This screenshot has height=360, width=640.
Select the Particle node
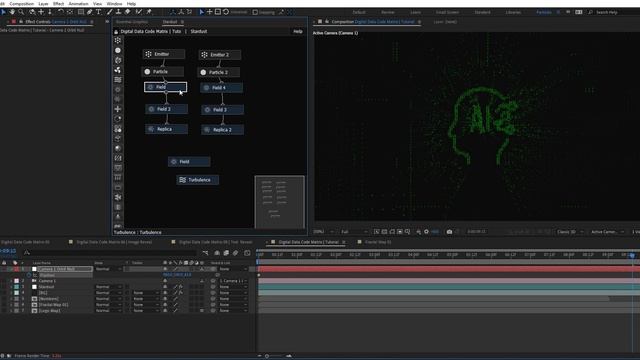162,71
